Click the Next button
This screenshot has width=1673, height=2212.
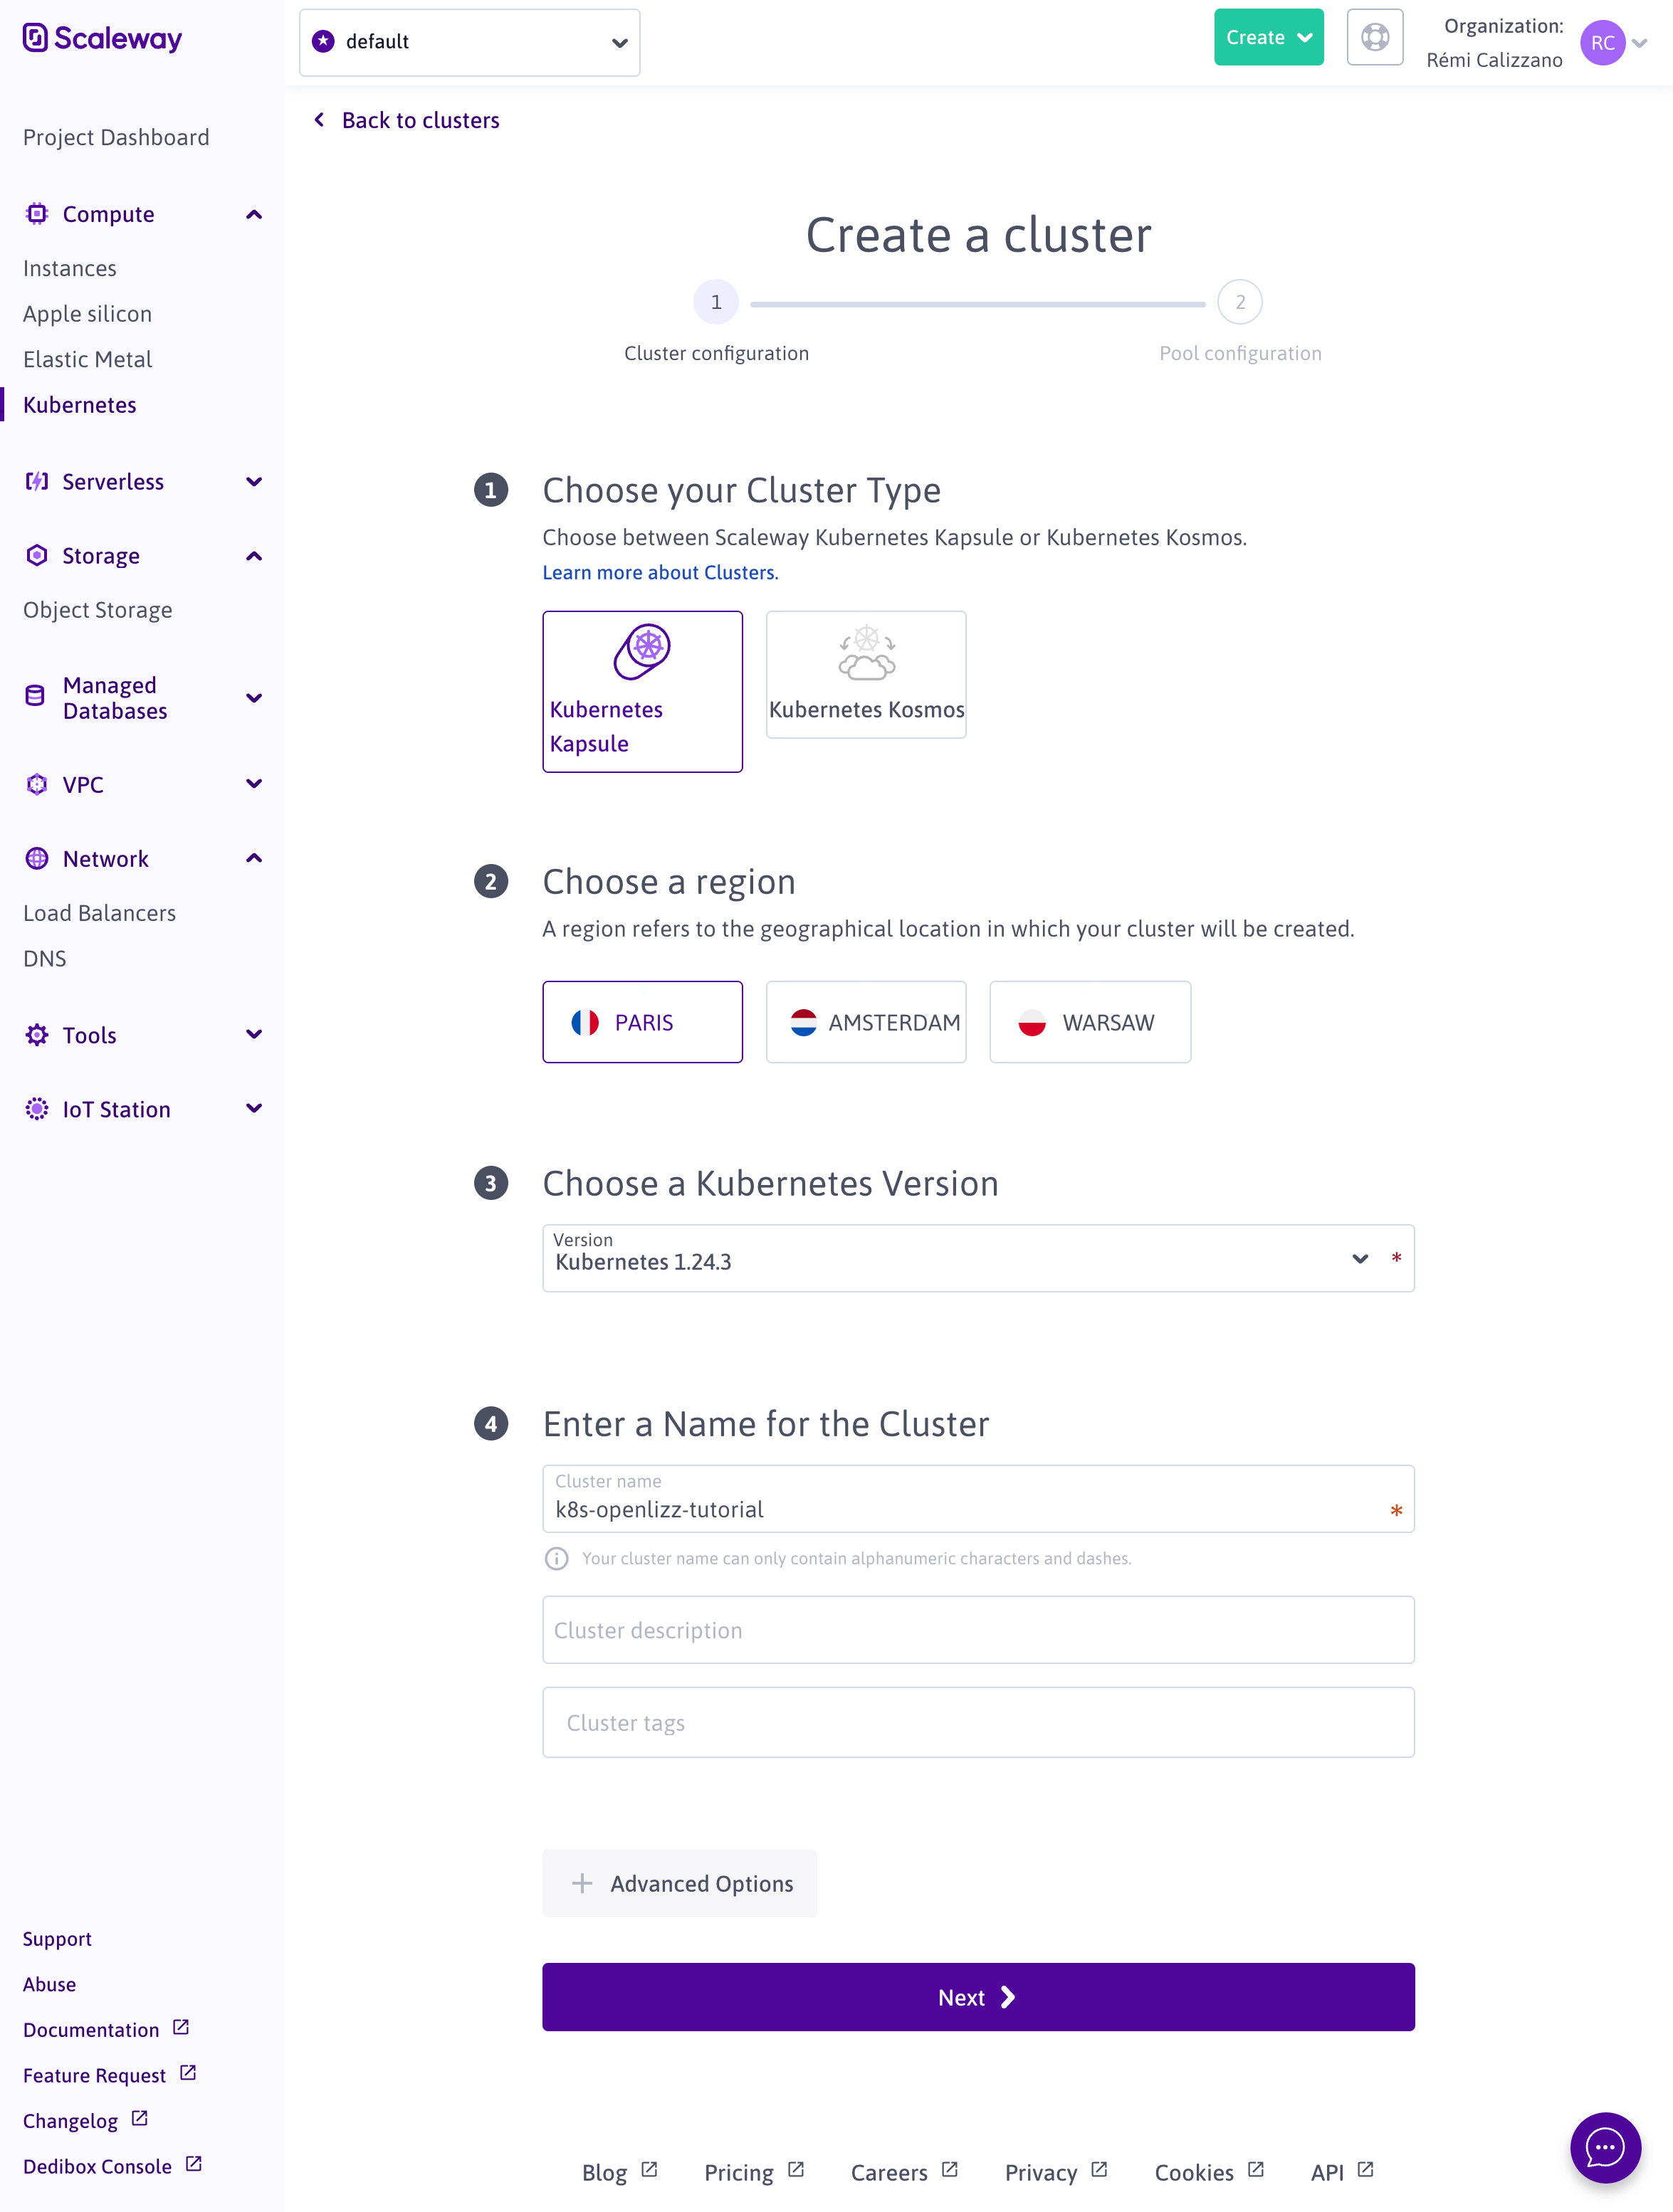[x=977, y=1997]
